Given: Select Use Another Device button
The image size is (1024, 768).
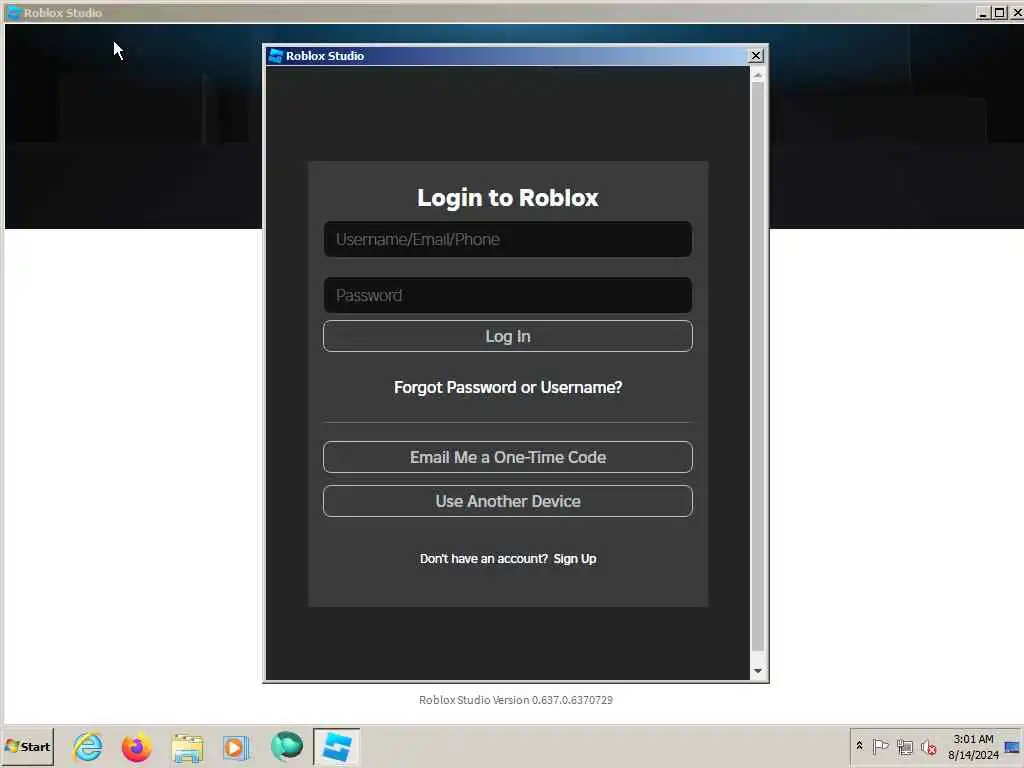Looking at the screenshot, I should pyautogui.click(x=507, y=501).
